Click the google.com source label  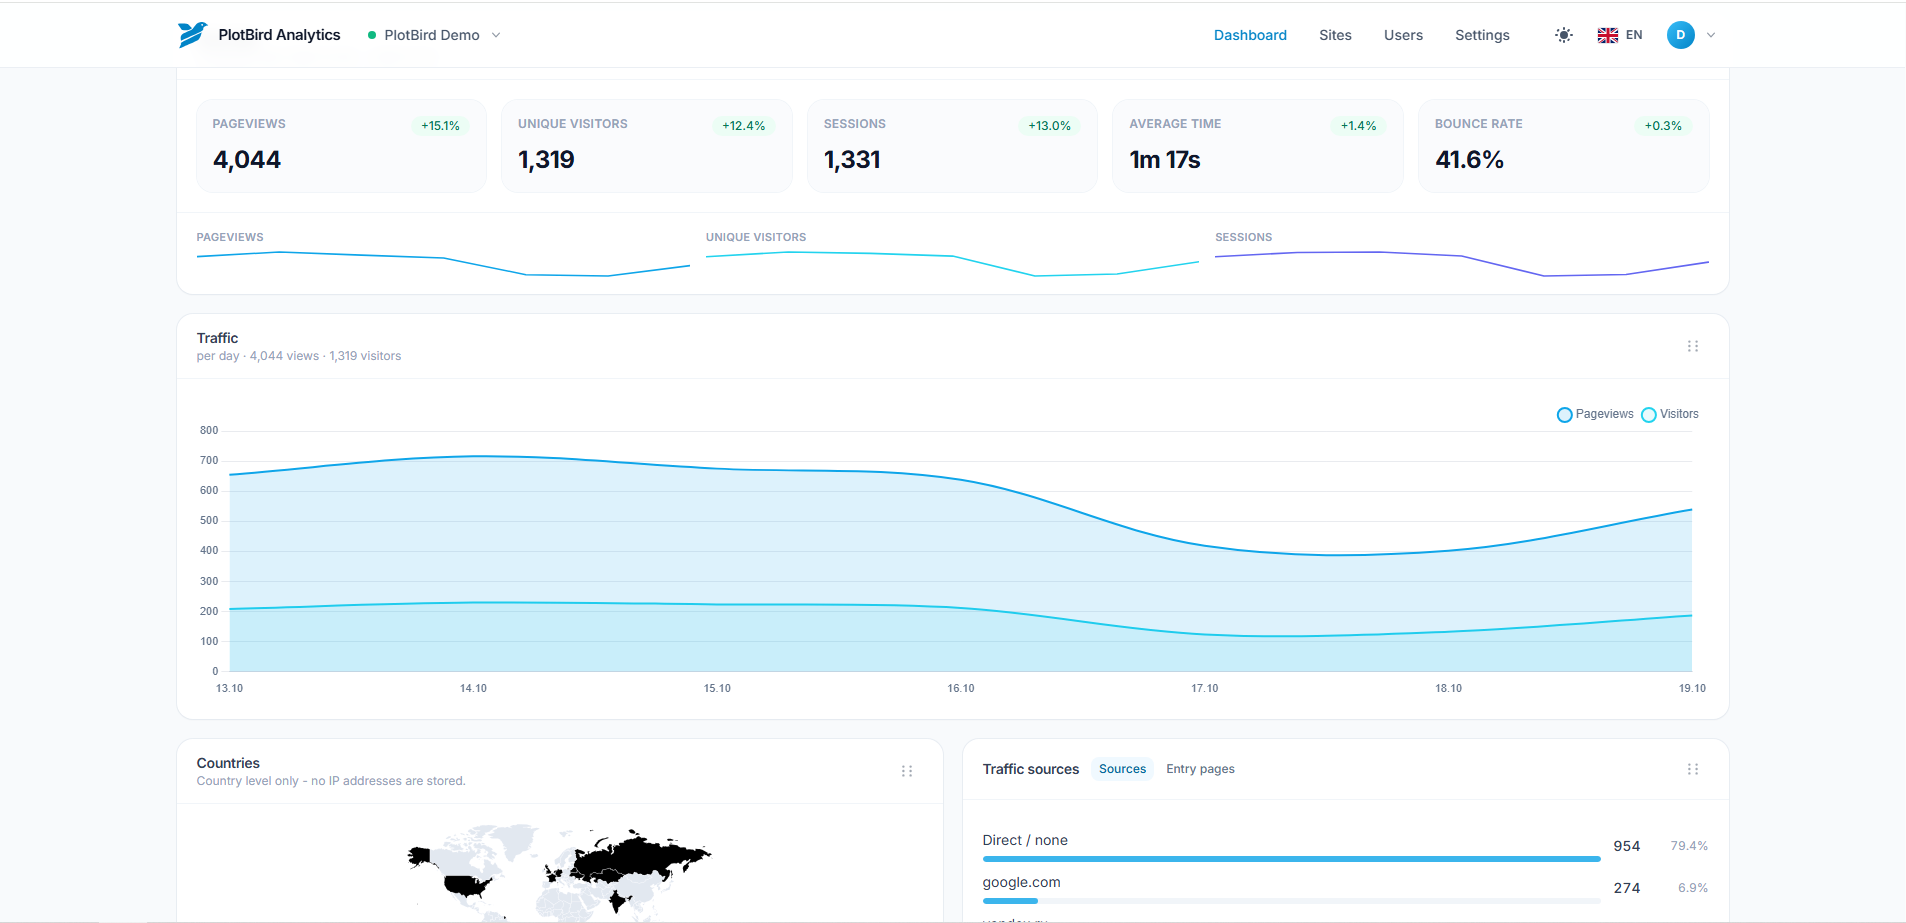point(1021,882)
